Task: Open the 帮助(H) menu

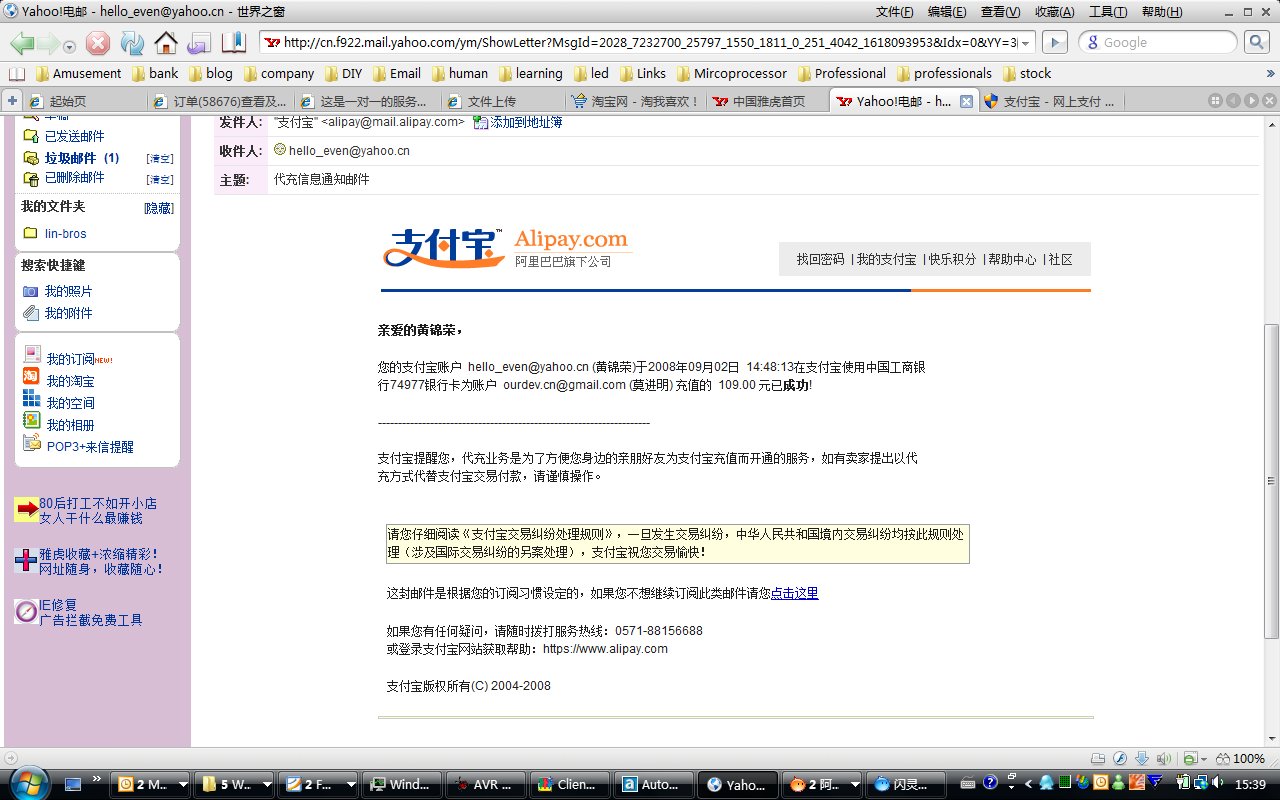Action: point(1161,12)
